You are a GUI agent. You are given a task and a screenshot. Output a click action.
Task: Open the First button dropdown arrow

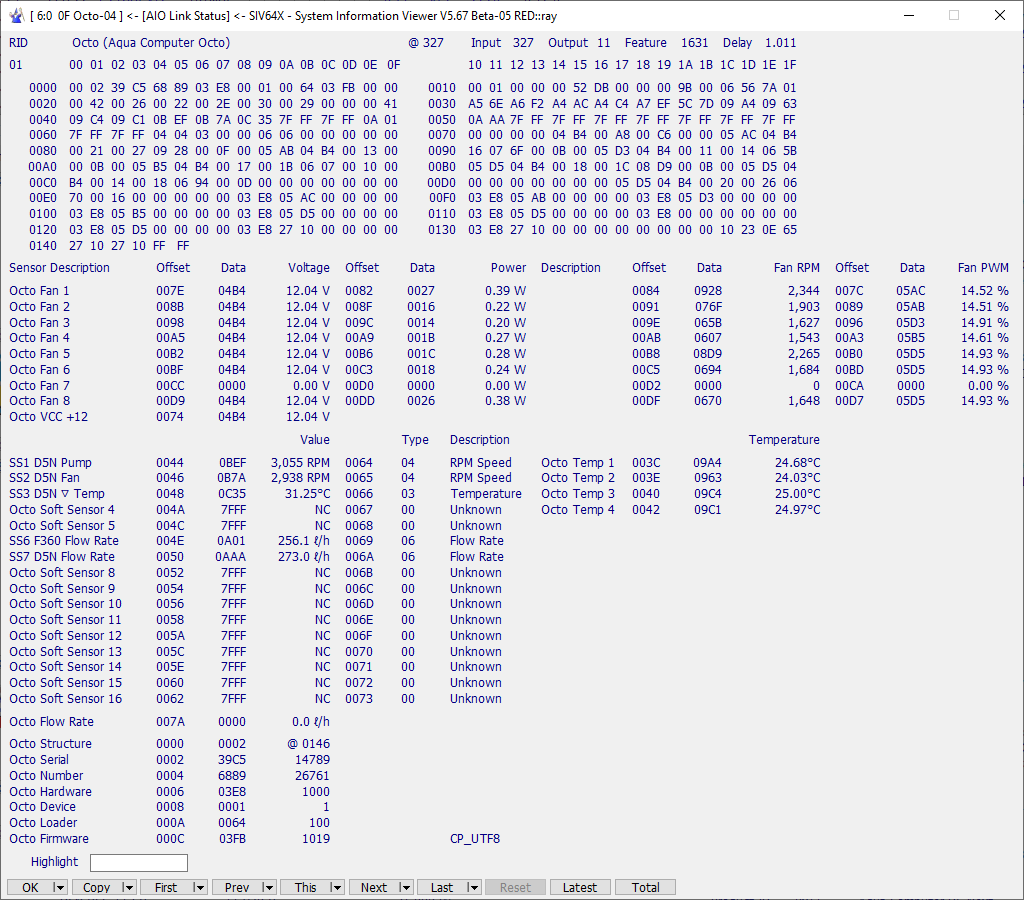(x=198, y=887)
